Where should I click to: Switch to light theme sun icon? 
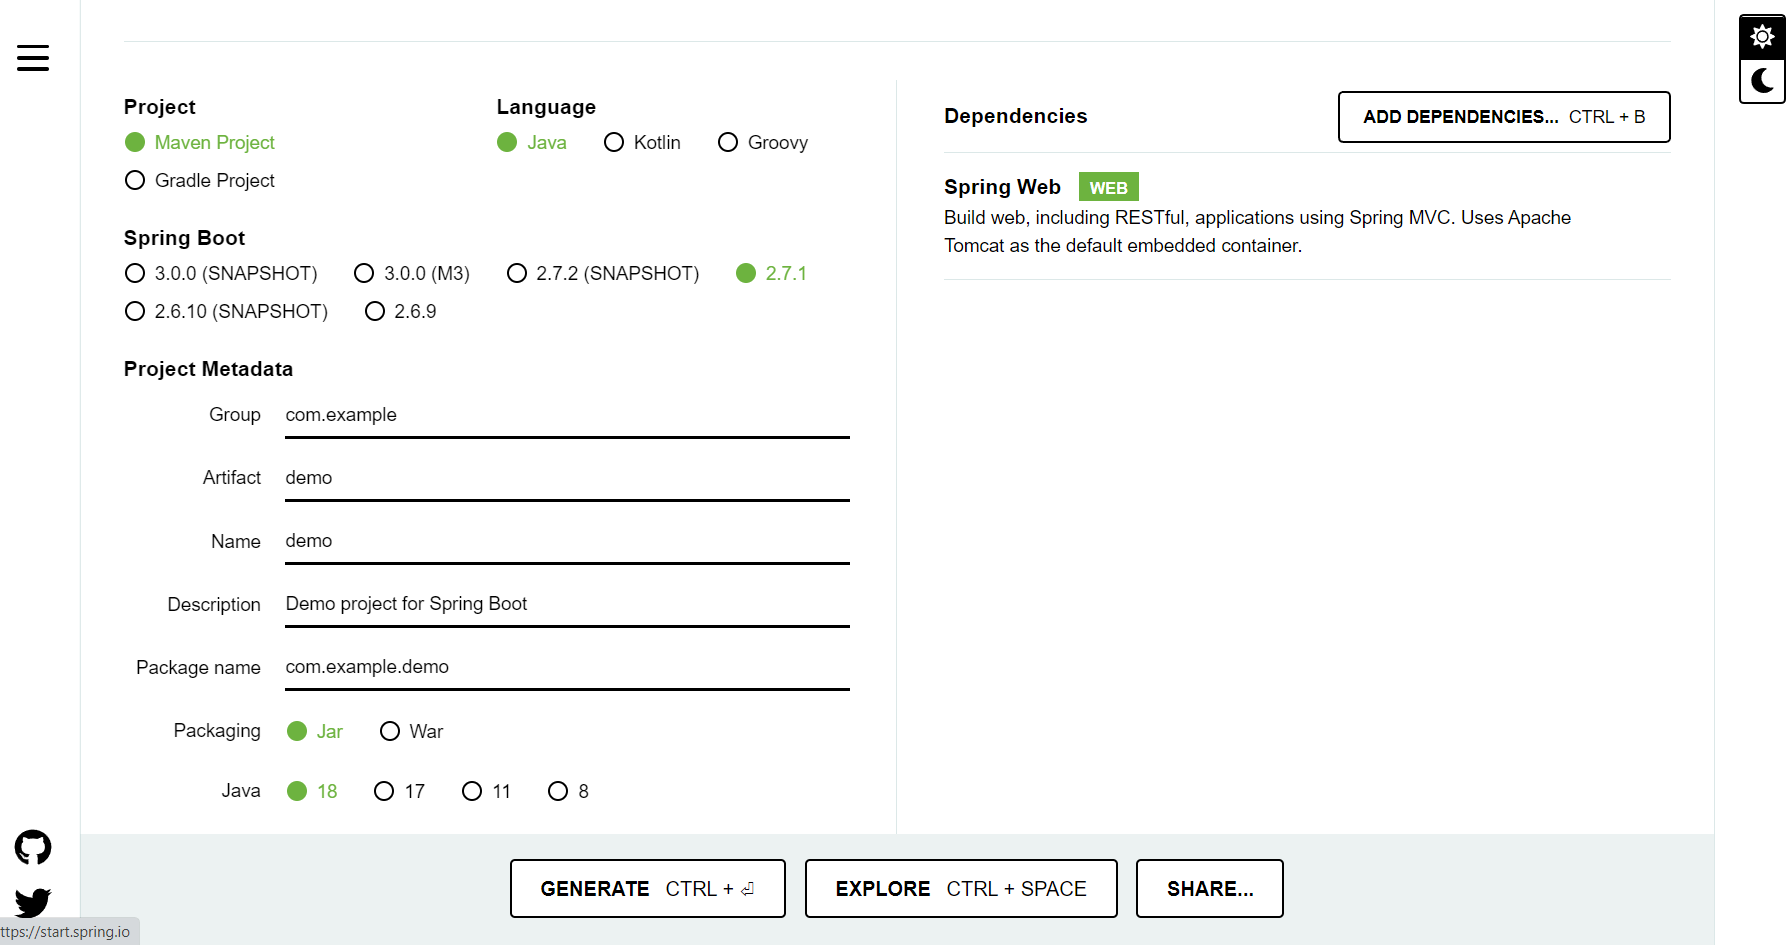point(1762,37)
